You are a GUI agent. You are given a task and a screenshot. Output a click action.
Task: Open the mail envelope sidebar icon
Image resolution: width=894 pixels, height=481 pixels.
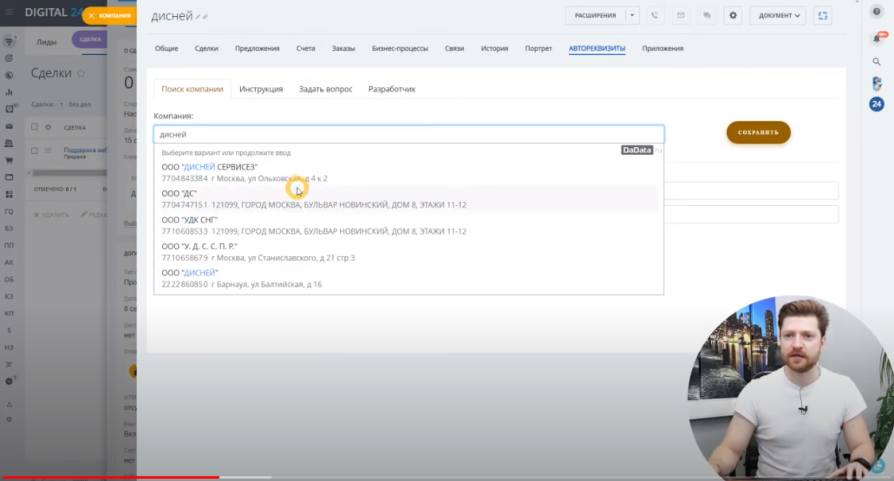point(9,126)
